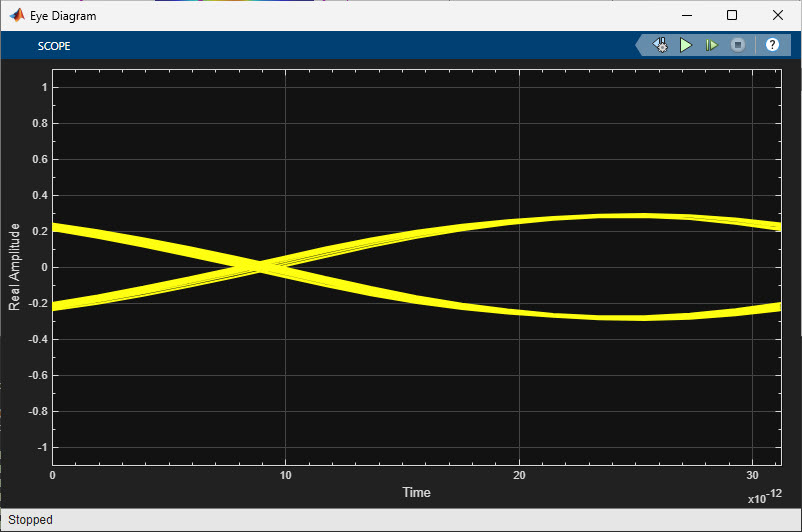Click the Stopped status text
This screenshot has width=802, height=532.
click(x=31, y=520)
